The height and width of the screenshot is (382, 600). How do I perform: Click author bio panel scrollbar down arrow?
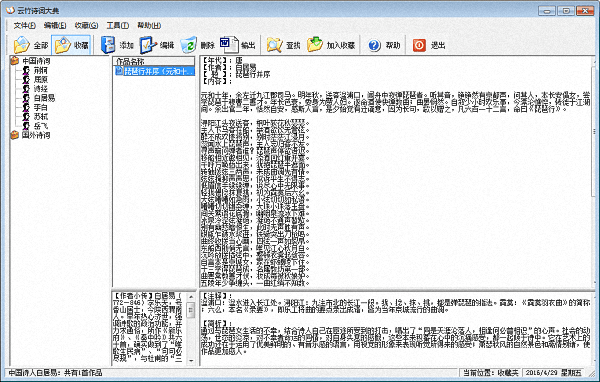[x=191, y=361]
